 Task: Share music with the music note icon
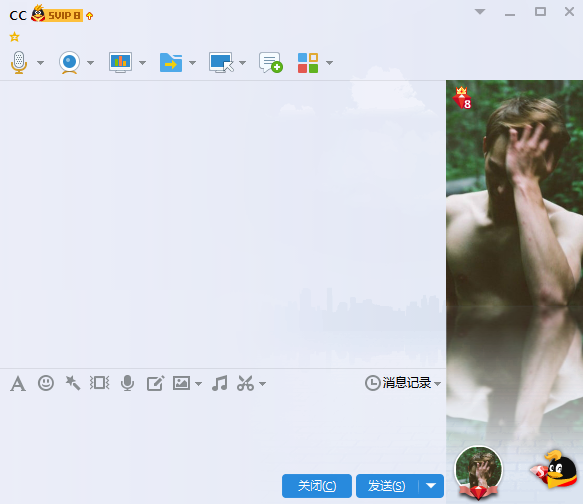[220, 383]
